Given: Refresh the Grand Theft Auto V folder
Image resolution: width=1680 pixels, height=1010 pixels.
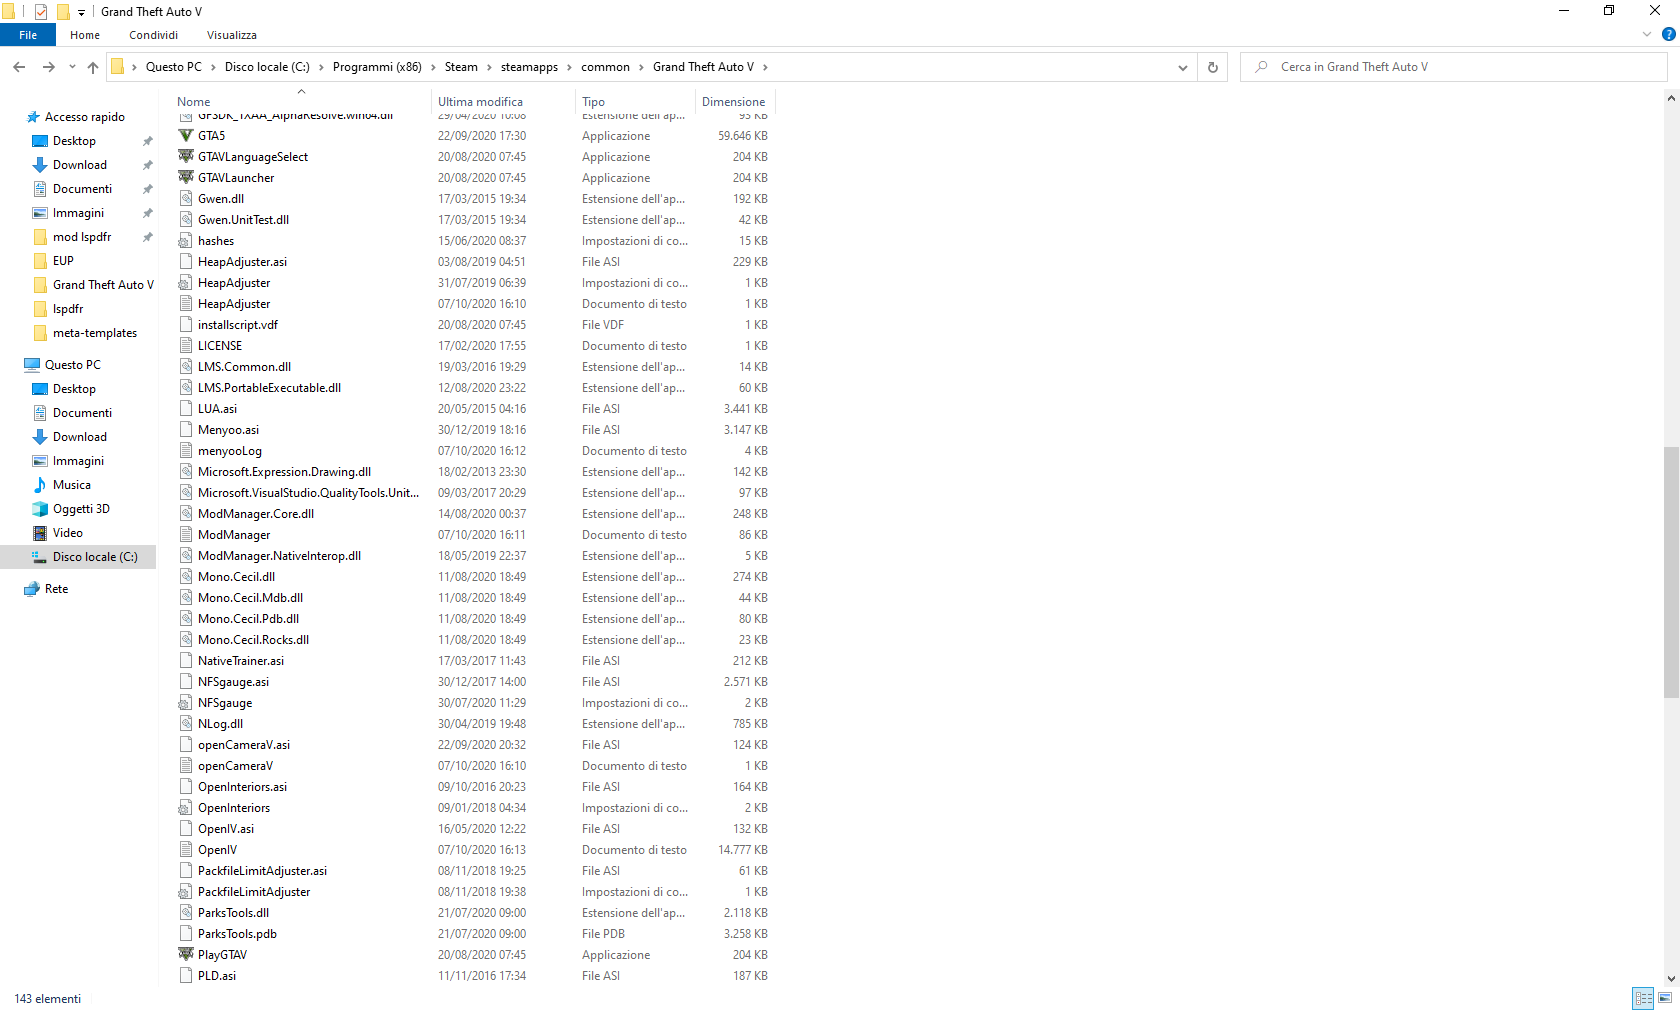Looking at the screenshot, I should click(1213, 67).
